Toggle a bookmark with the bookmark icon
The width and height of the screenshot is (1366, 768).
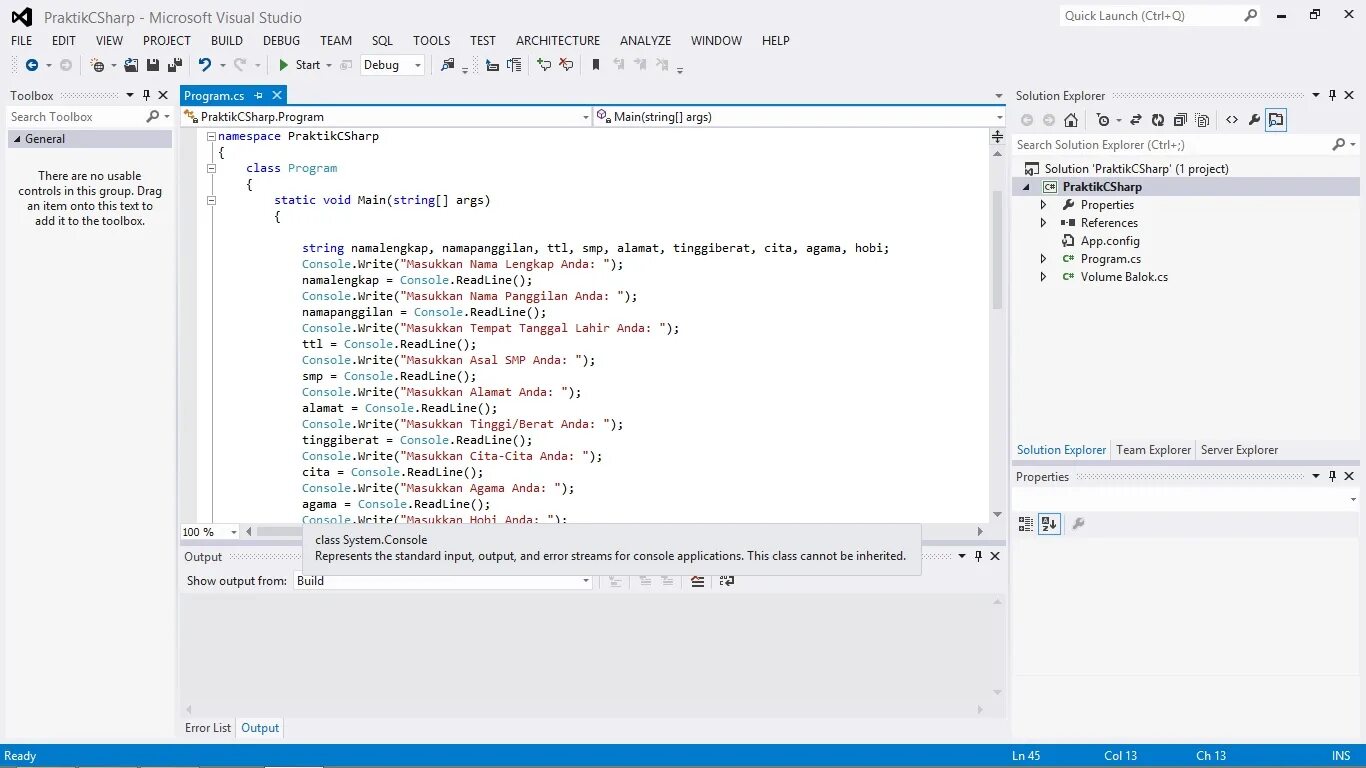pyautogui.click(x=596, y=65)
